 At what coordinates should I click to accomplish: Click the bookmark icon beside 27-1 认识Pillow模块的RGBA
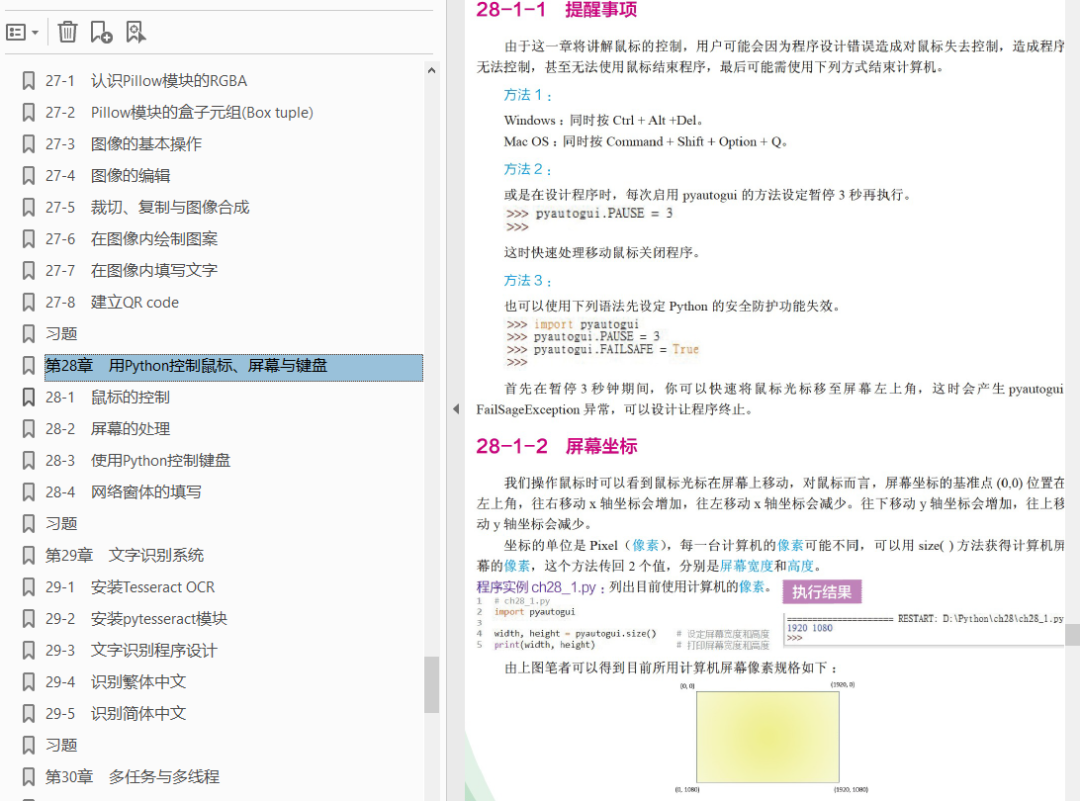tap(28, 81)
